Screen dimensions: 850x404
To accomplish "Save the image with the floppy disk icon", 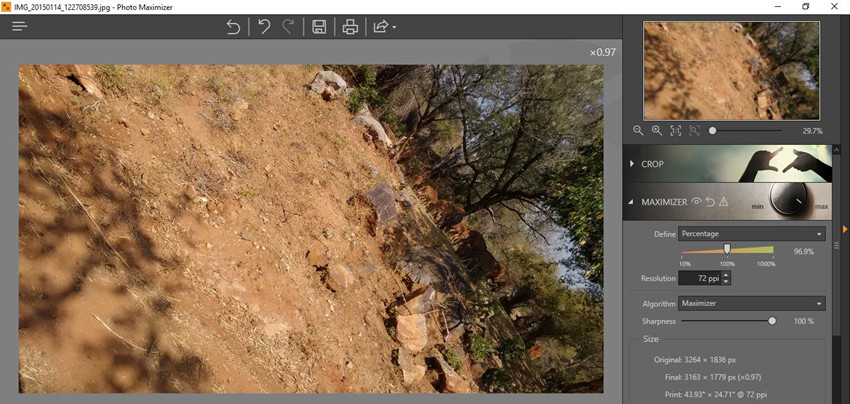I will (x=319, y=27).
